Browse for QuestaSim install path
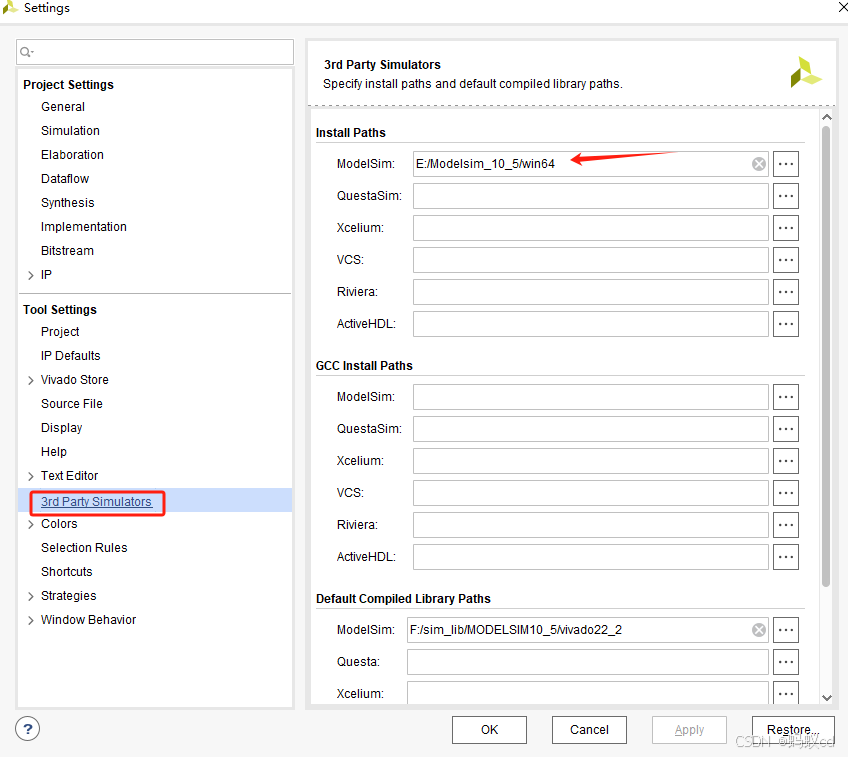 click(x=785, y=196)
